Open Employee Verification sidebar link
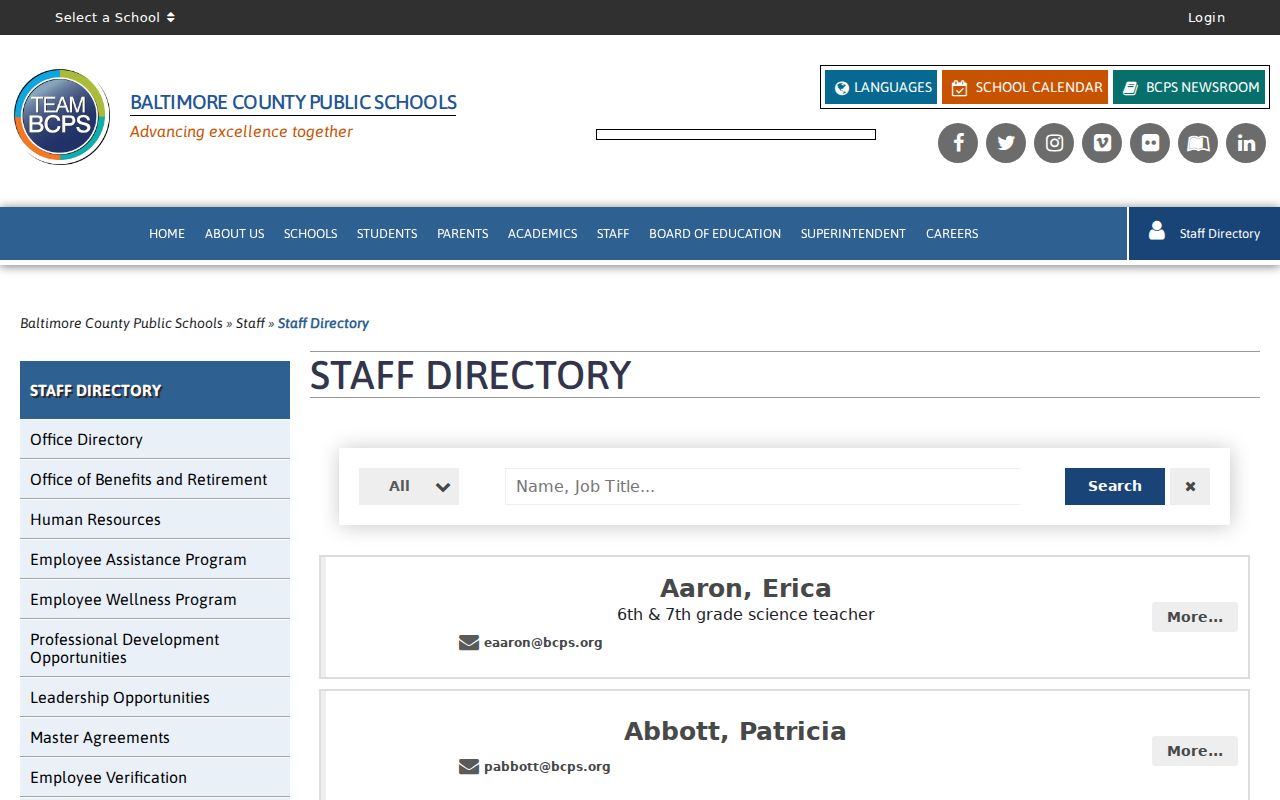Image resolution: width=1280 pixels, height=800 pixels. tap(155, 777)
